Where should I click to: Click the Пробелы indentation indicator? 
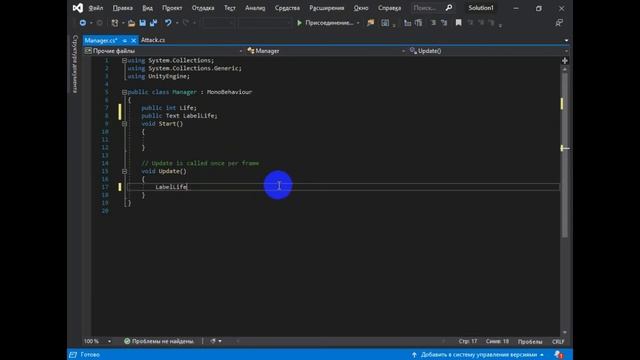[530, 341]
